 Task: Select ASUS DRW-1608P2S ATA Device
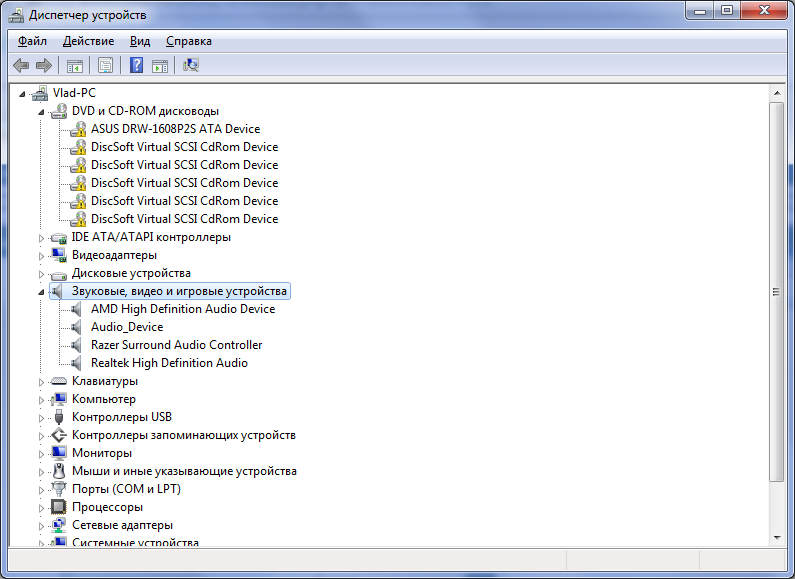(175, 129)
